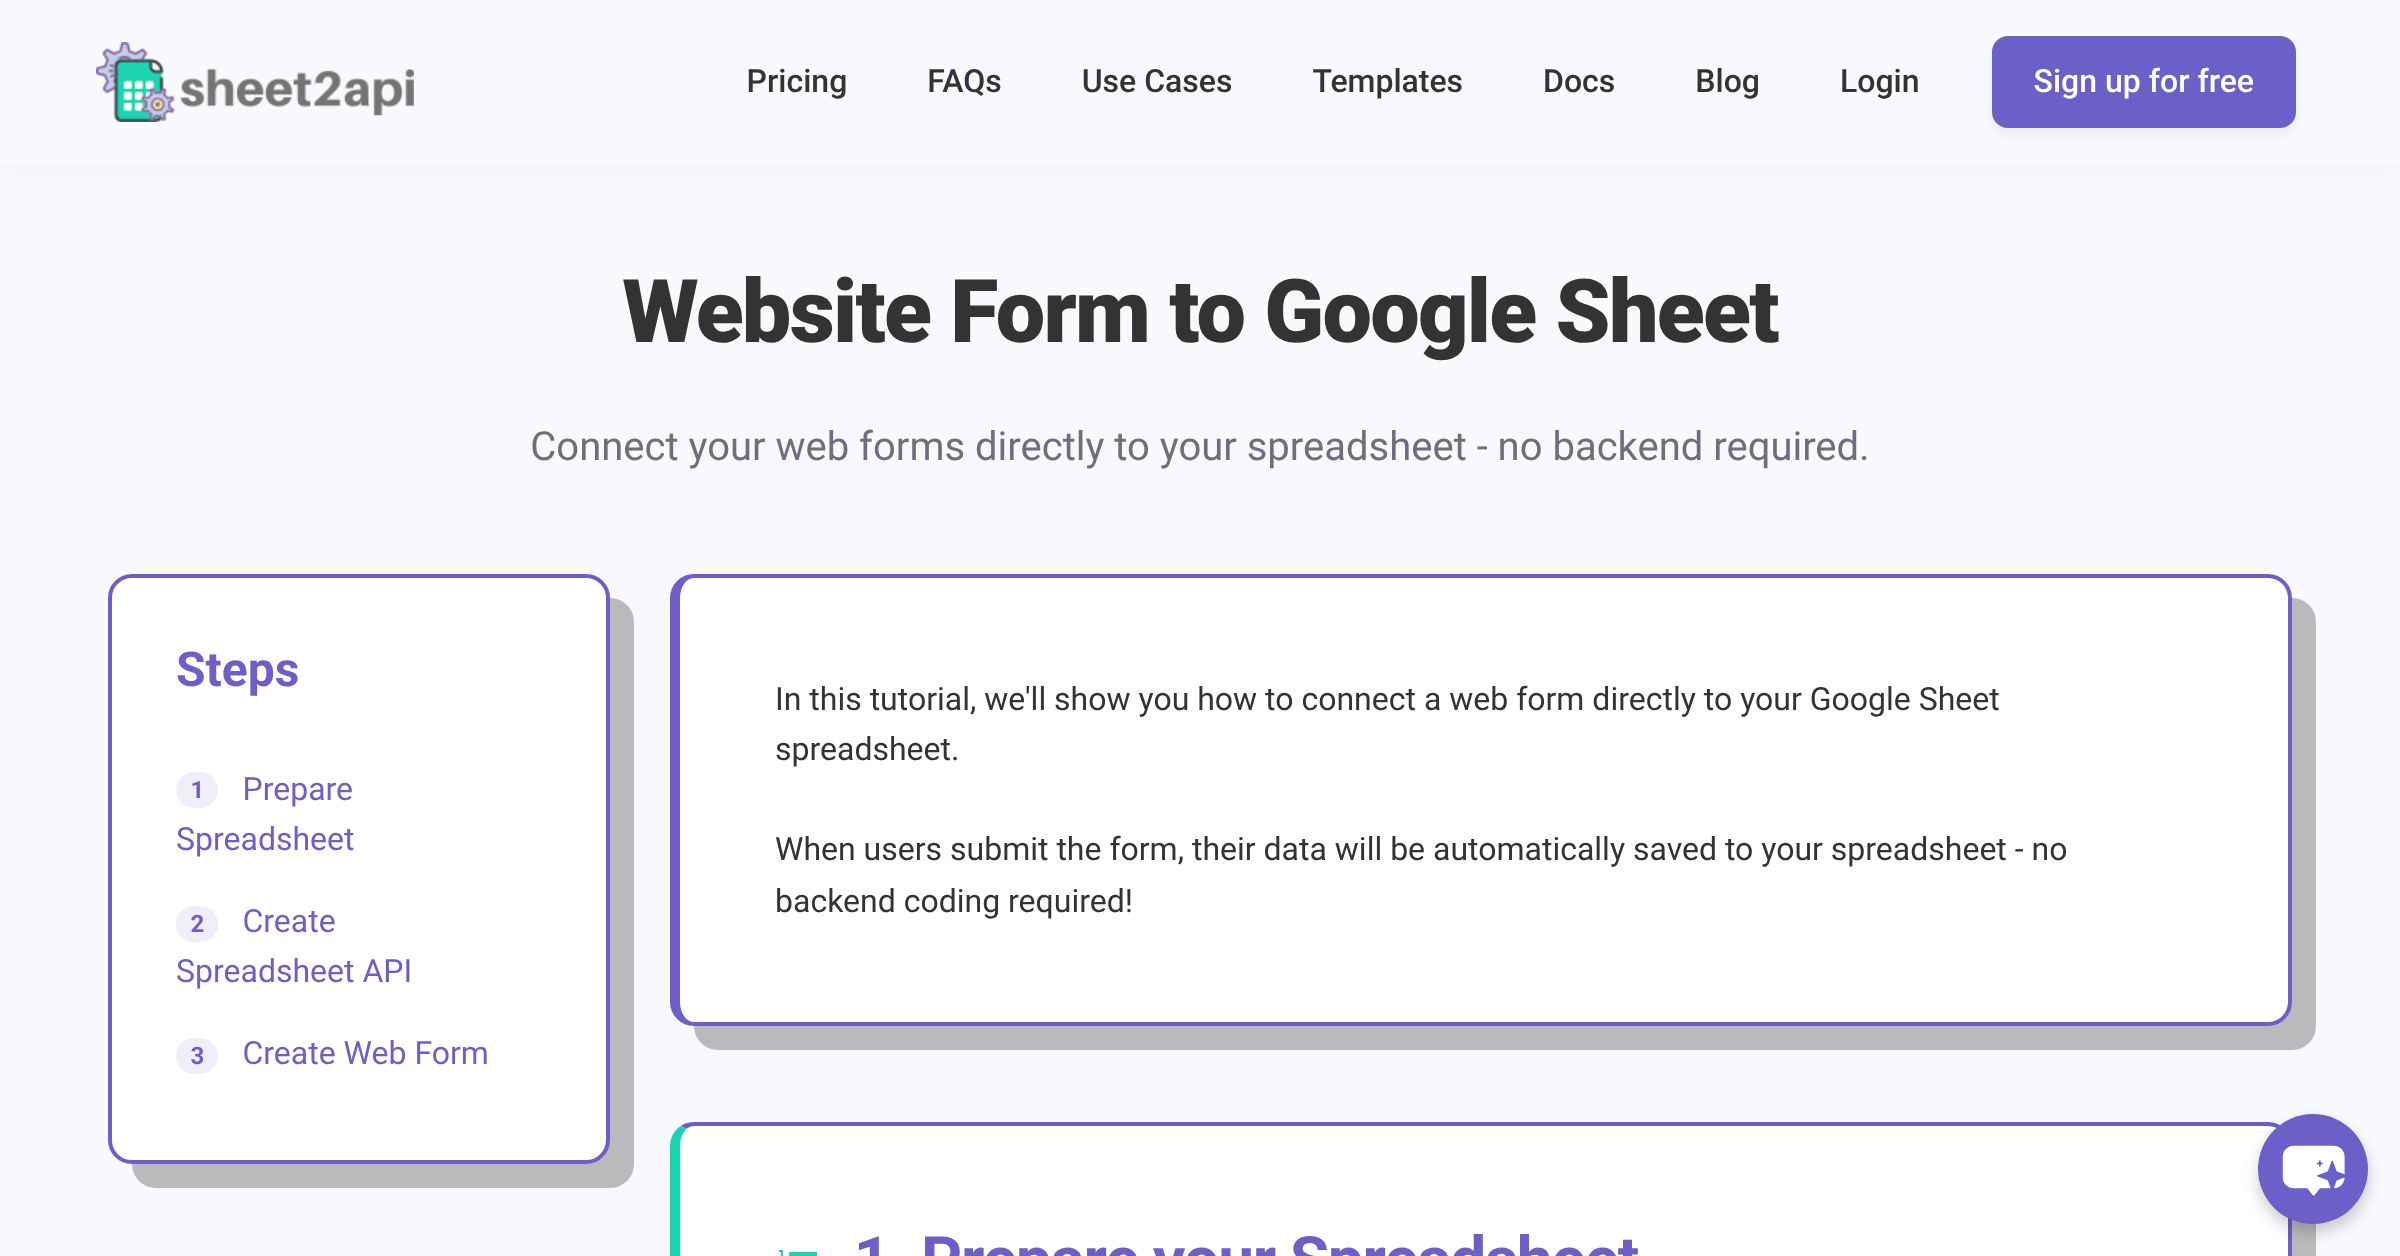Click the step 3 numbered badge
The width and height of the screenshot is (2400, 1256).
[x=197, y=1054]
